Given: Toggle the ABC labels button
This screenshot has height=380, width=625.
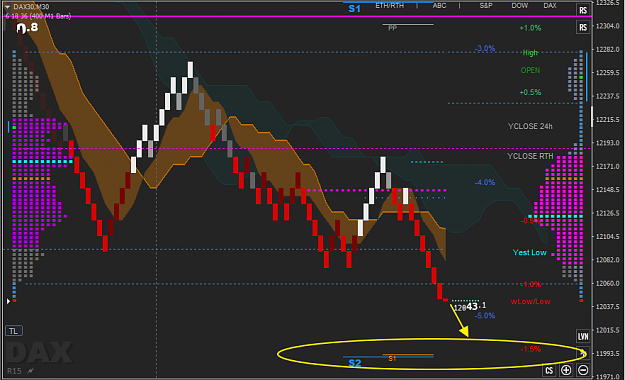Looking at the screenshot, I should 439,6.
